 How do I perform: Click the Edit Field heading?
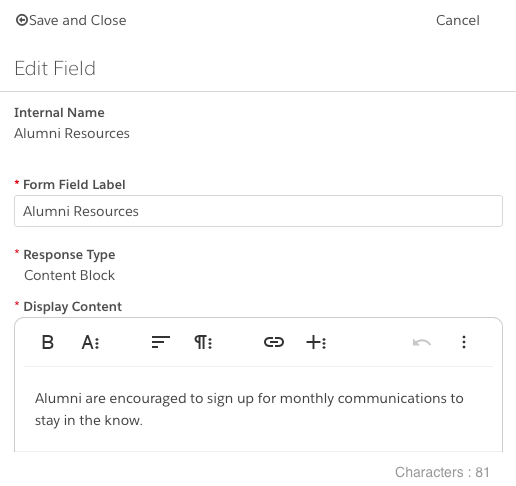(x=55, y=68)
